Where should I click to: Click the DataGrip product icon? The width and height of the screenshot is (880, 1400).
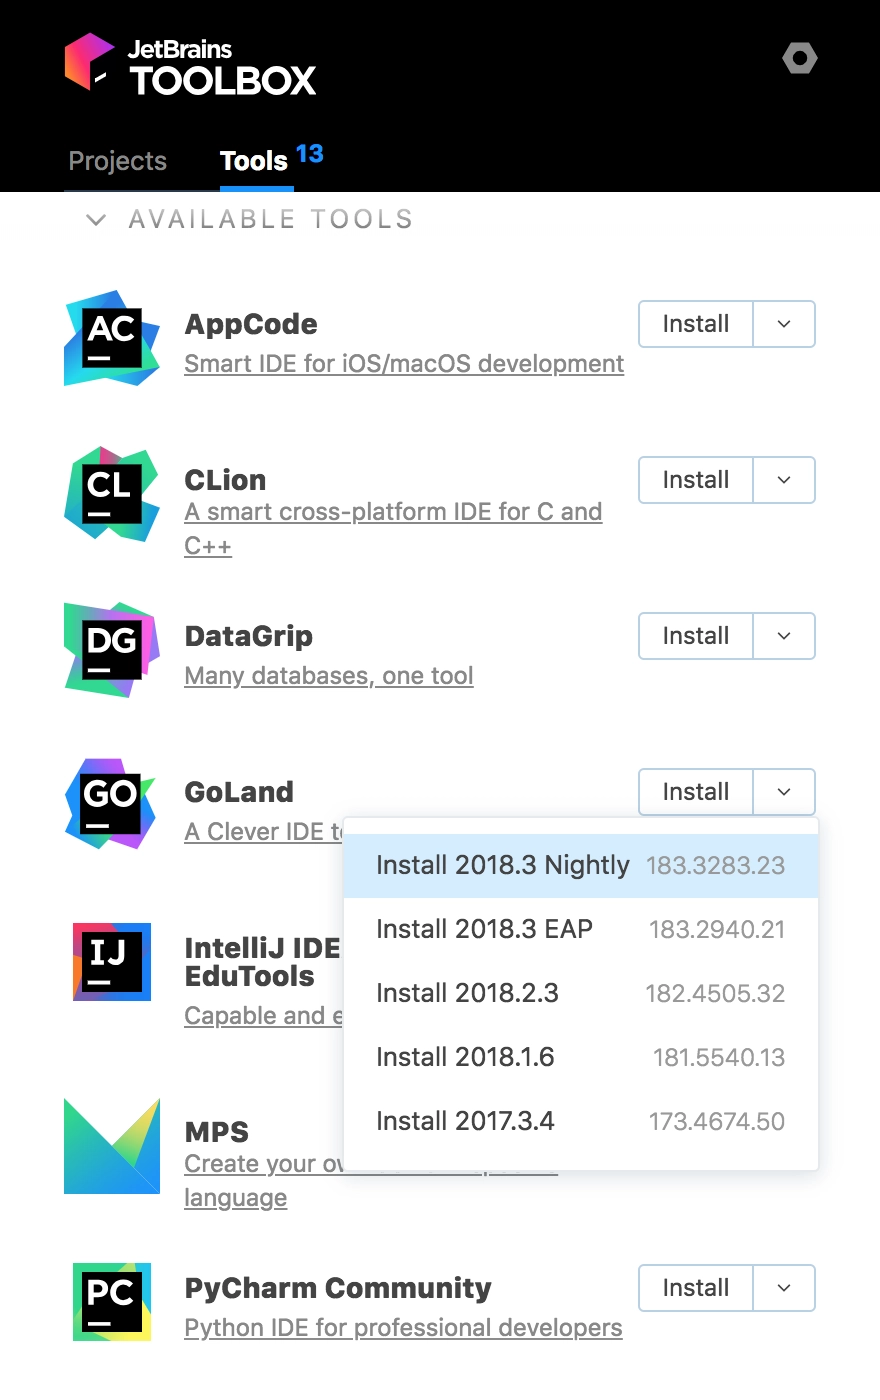112,650
